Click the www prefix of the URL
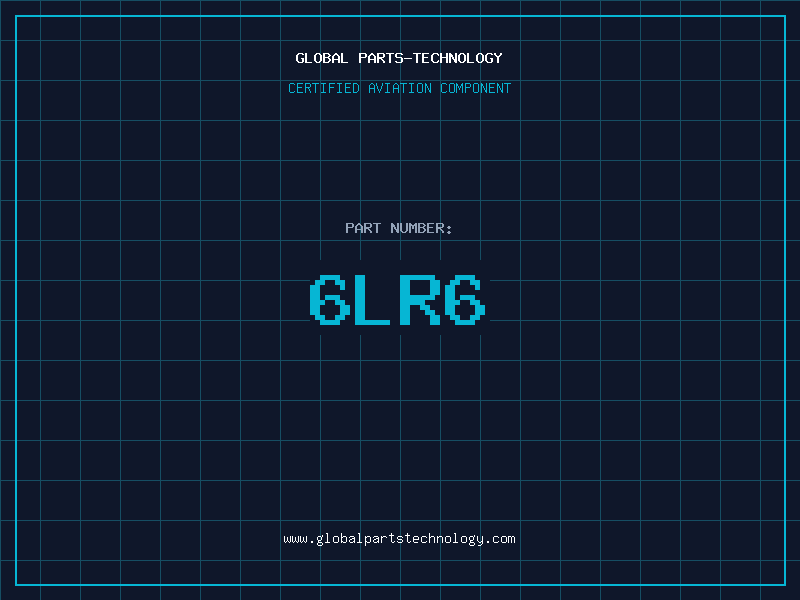The width and height of the screenshot is (800, 600). [x=295, y=539]
